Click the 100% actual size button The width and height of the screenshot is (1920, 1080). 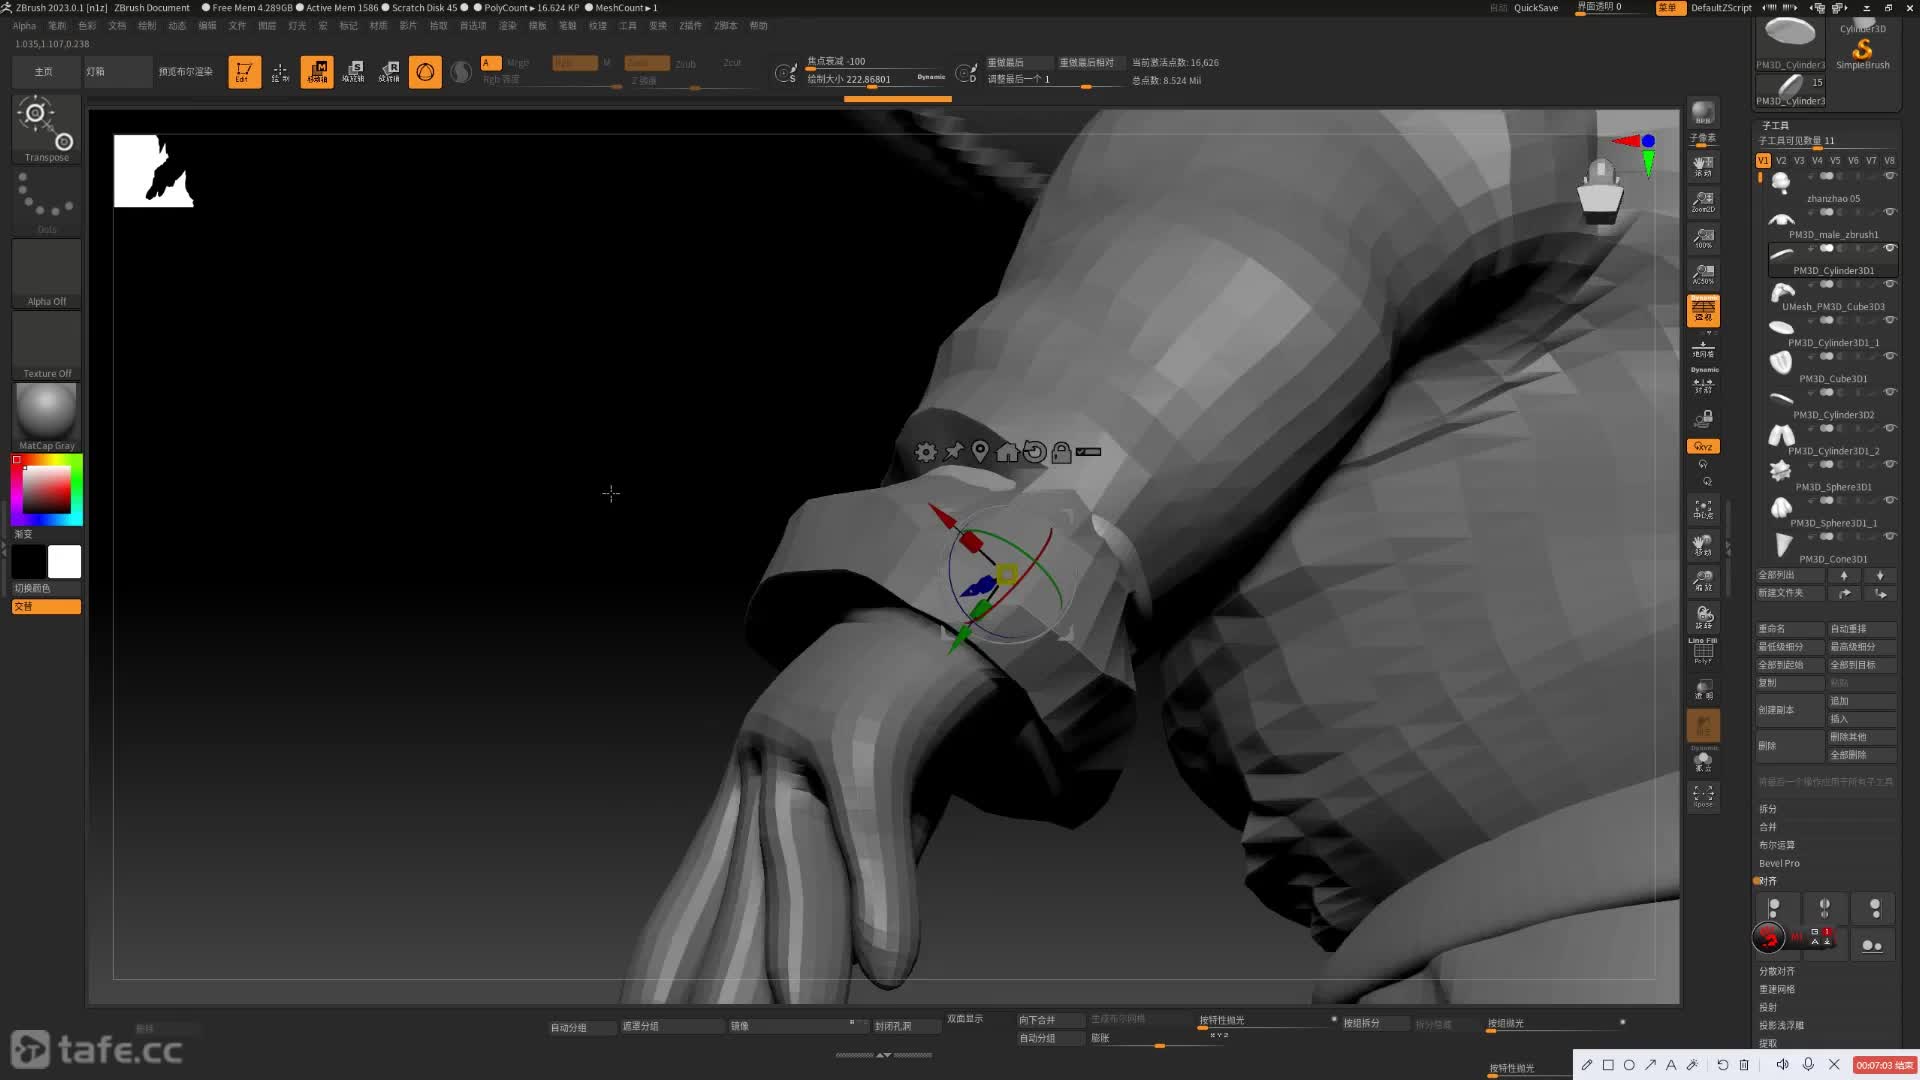tap(1703, 238)
